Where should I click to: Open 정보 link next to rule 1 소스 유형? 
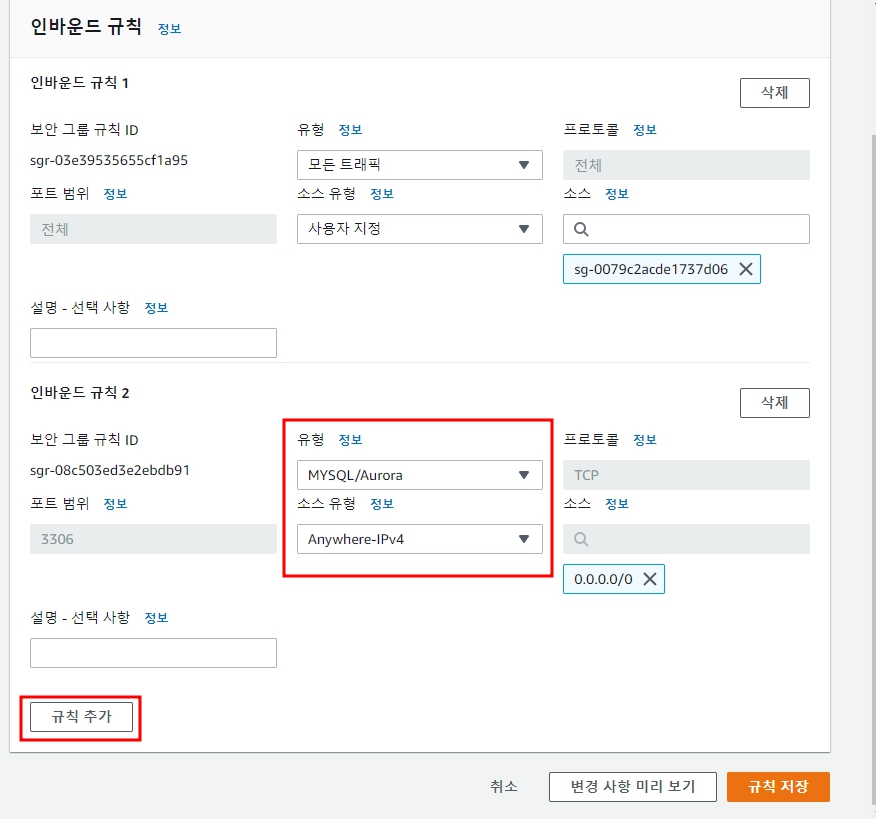(x=382, y=194)
